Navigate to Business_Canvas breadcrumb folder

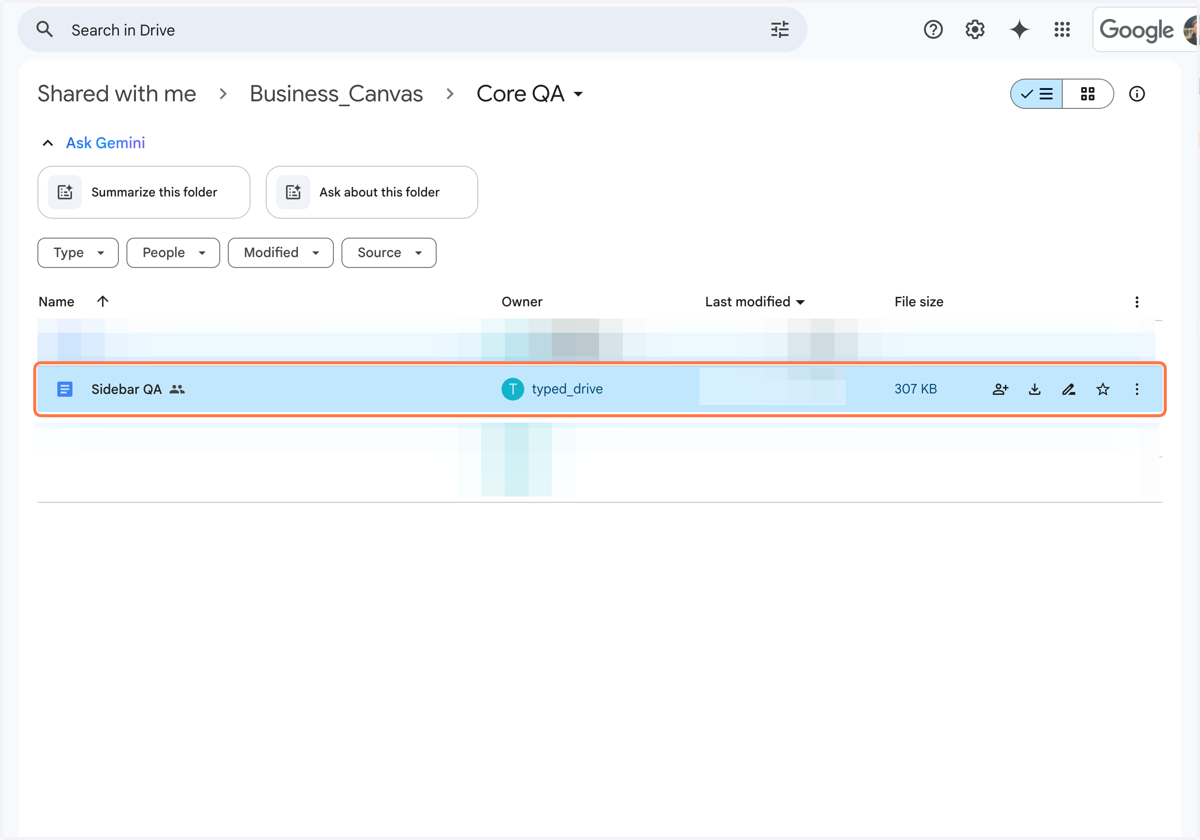[336, 94]
